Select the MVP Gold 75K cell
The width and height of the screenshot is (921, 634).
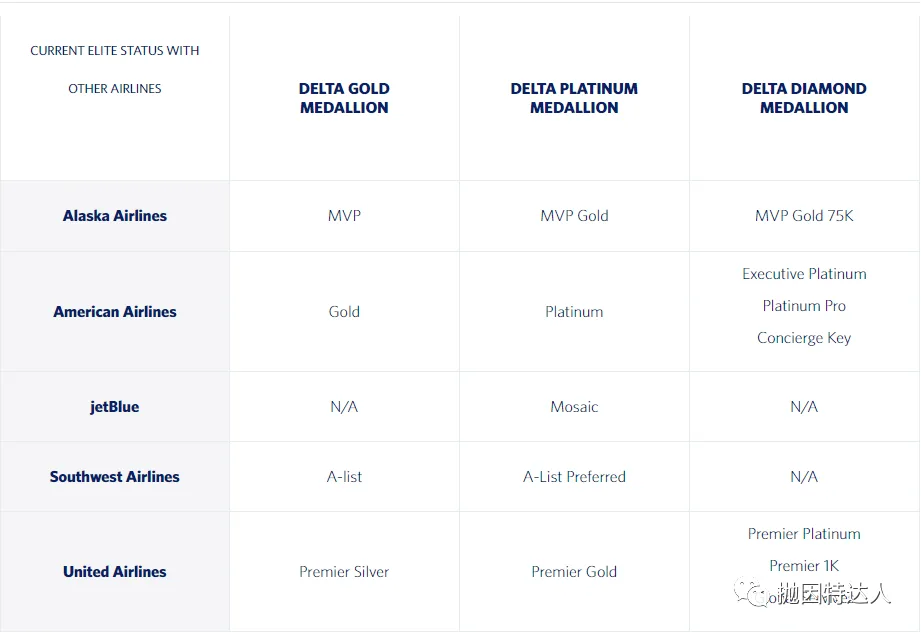click(x=804, y=216)
